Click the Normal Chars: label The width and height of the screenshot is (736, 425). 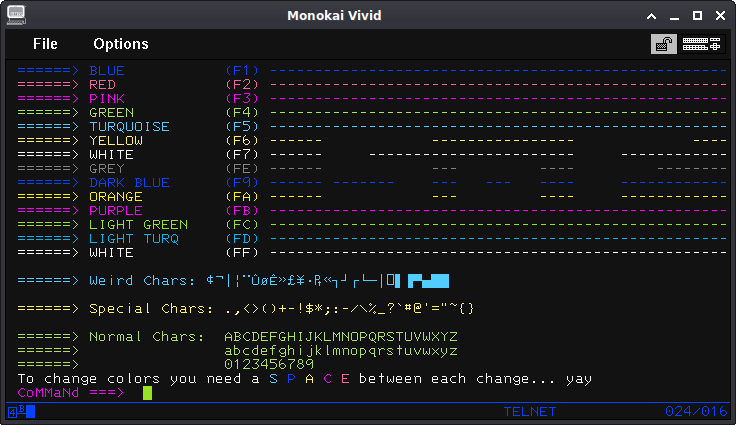click(x=147, y=337)
